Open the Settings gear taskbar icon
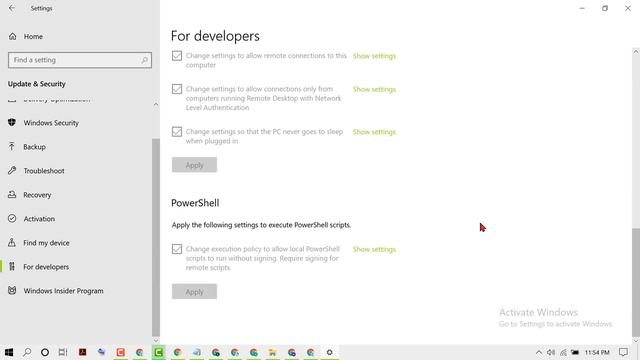This screenshot has height=360, width=640. [329, 352]
